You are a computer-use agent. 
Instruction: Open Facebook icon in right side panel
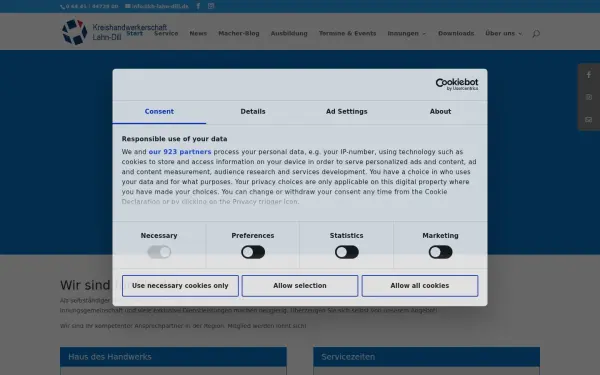pos(589,75)
